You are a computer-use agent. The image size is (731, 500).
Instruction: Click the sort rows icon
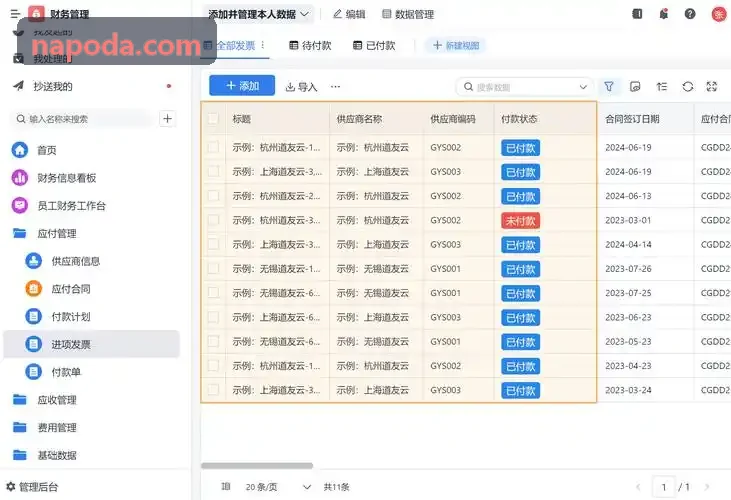[x=662, y=87]
